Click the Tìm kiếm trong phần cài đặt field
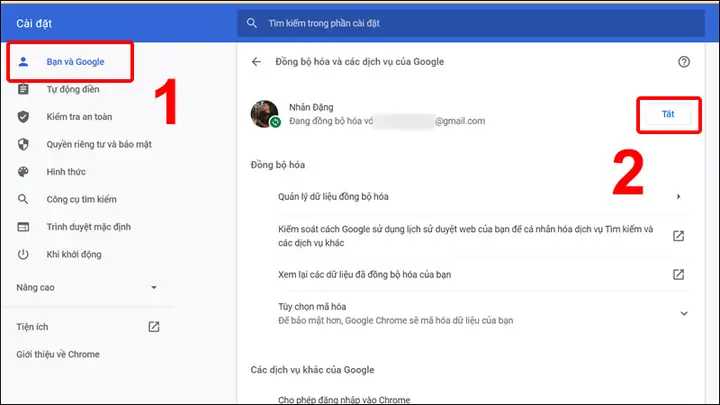Viewport: 720px width, 405px height. [x=471, y=23]
